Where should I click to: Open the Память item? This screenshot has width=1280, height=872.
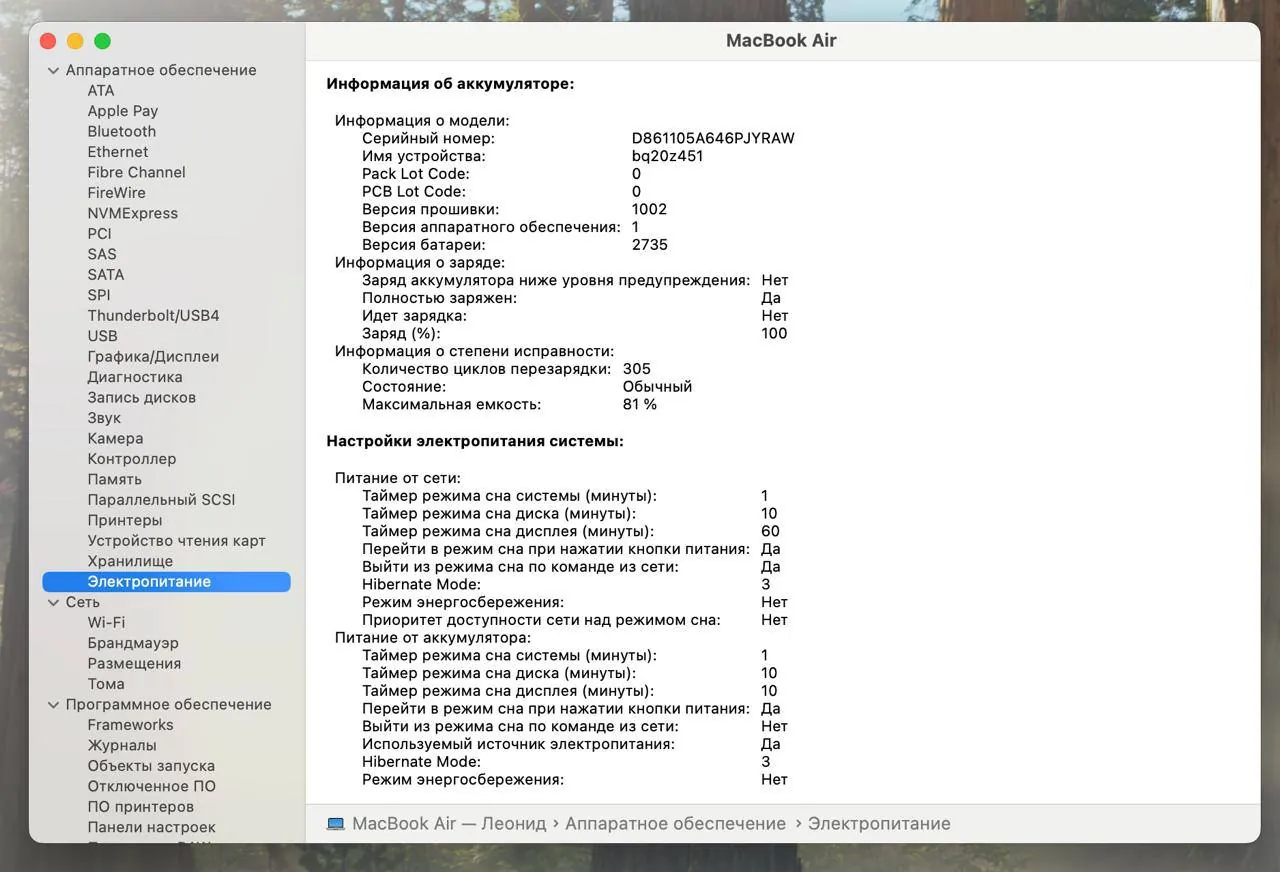point(115,479)
